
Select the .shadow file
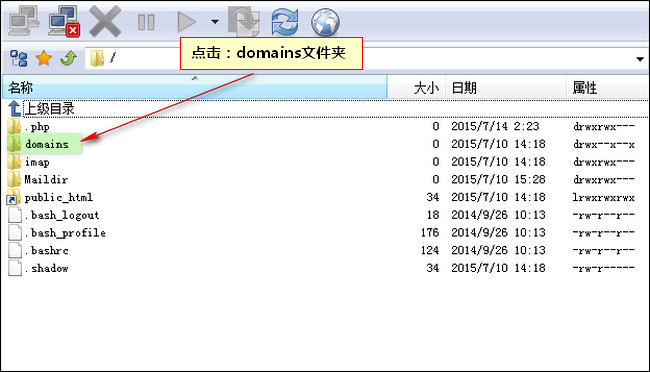(x=46, y=268)
